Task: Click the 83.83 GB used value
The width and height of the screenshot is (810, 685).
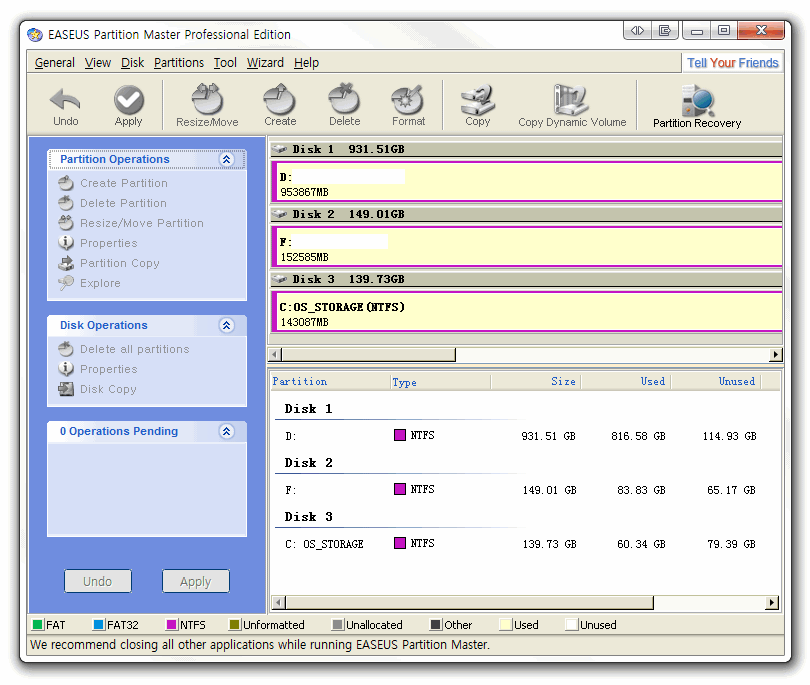Action: (x=641, y=490)
